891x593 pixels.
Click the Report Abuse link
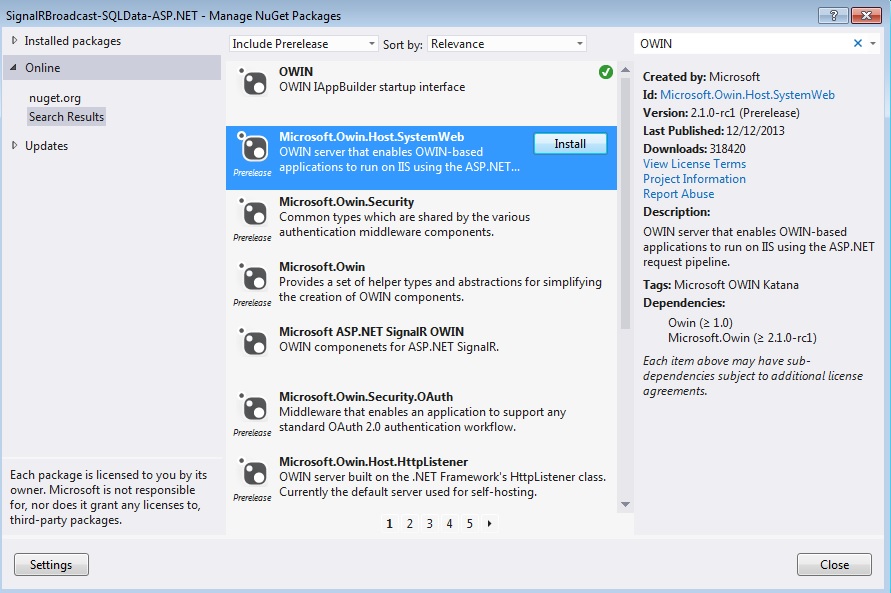coord(678,194)
